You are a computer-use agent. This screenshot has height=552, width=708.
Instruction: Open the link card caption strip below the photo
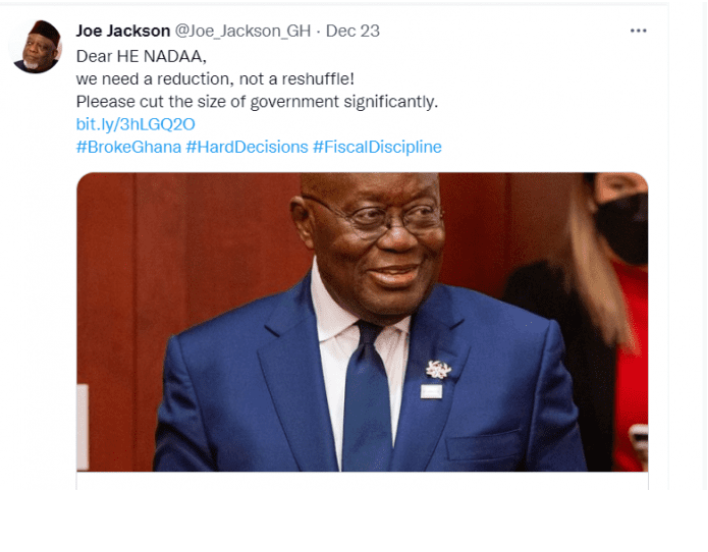362,481
